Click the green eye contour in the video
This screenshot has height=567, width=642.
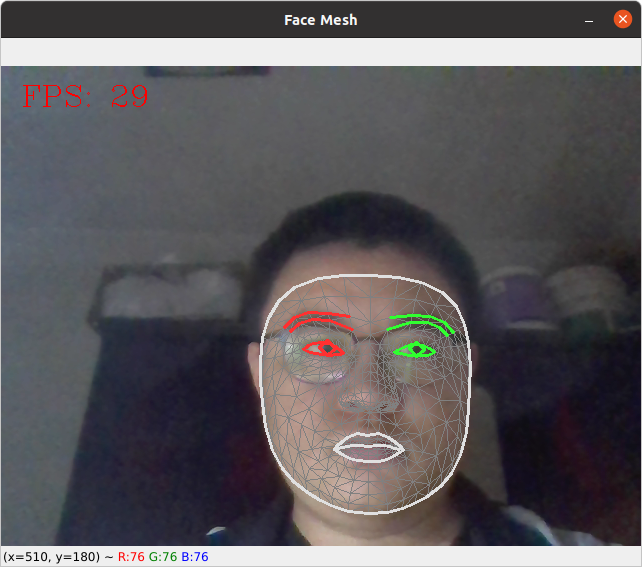click(x=414, y=350)
